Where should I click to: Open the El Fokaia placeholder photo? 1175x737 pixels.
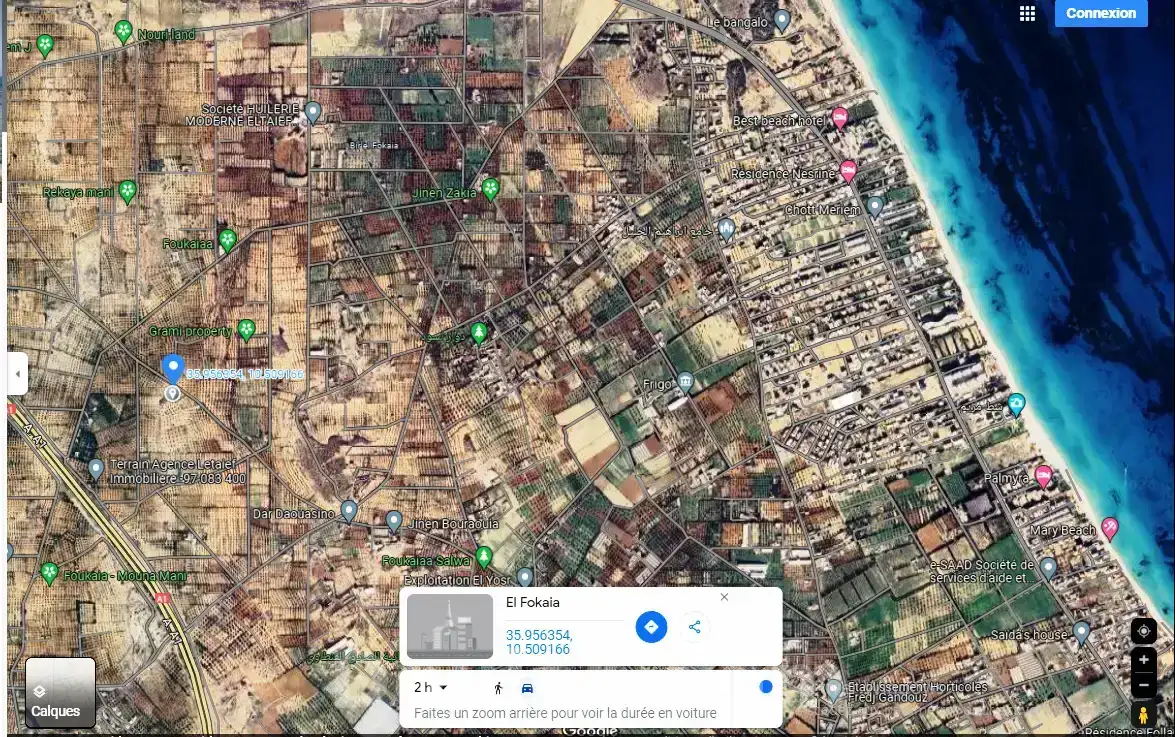point(450,627)
